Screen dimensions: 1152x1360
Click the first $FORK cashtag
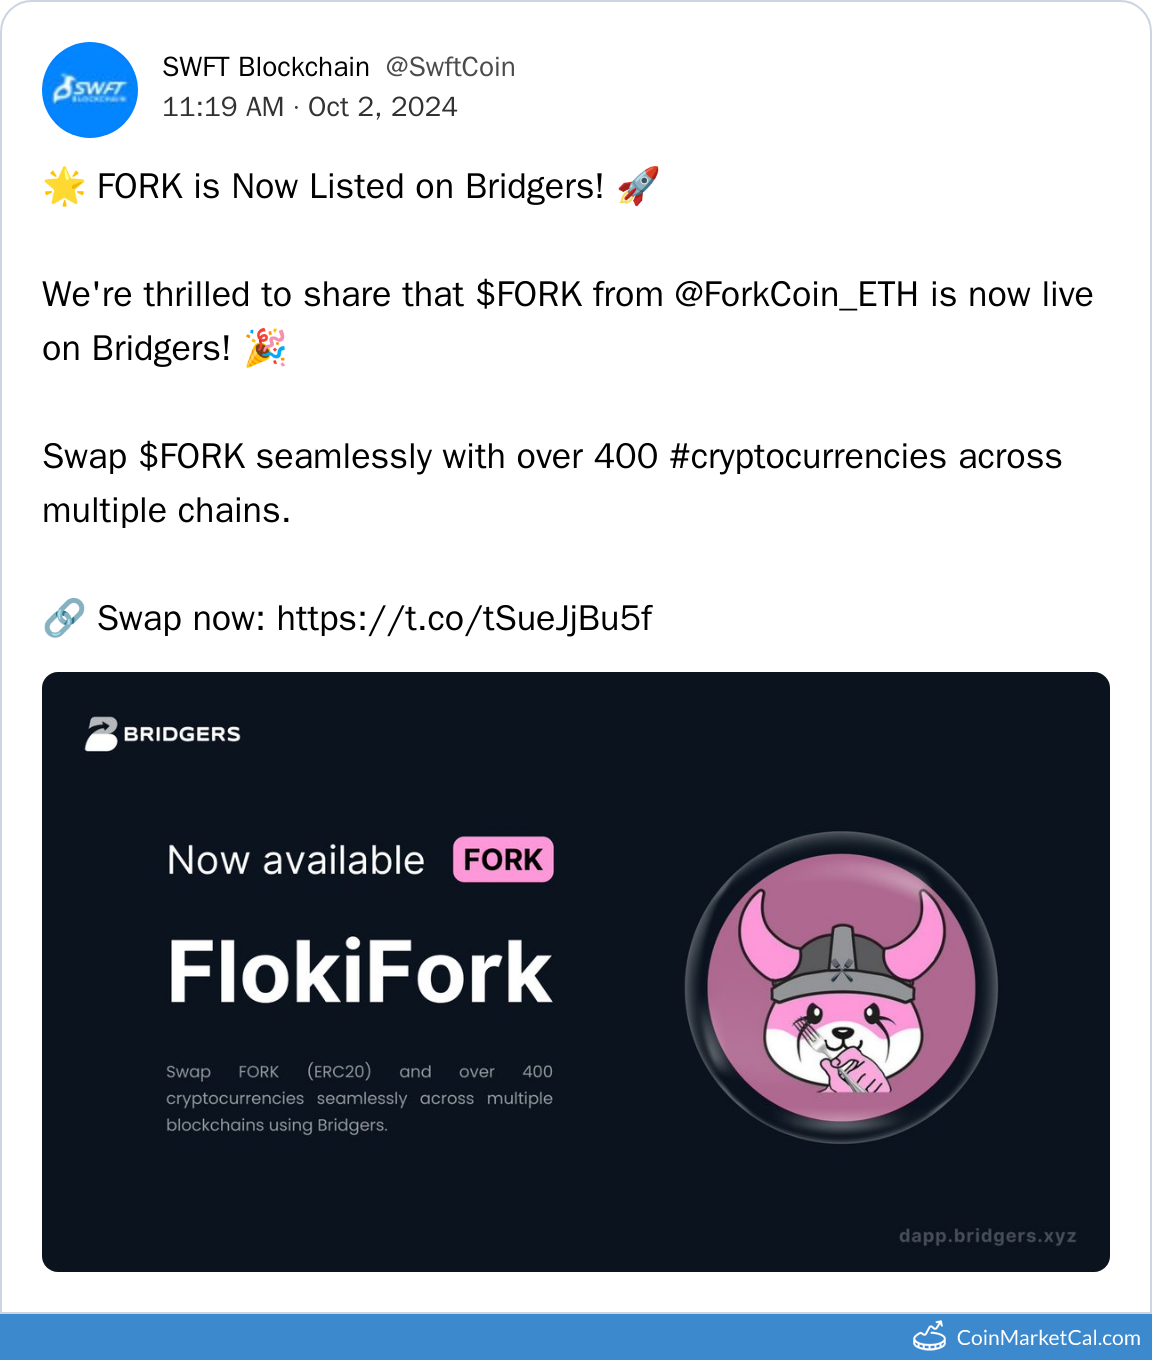pos(529,295)
